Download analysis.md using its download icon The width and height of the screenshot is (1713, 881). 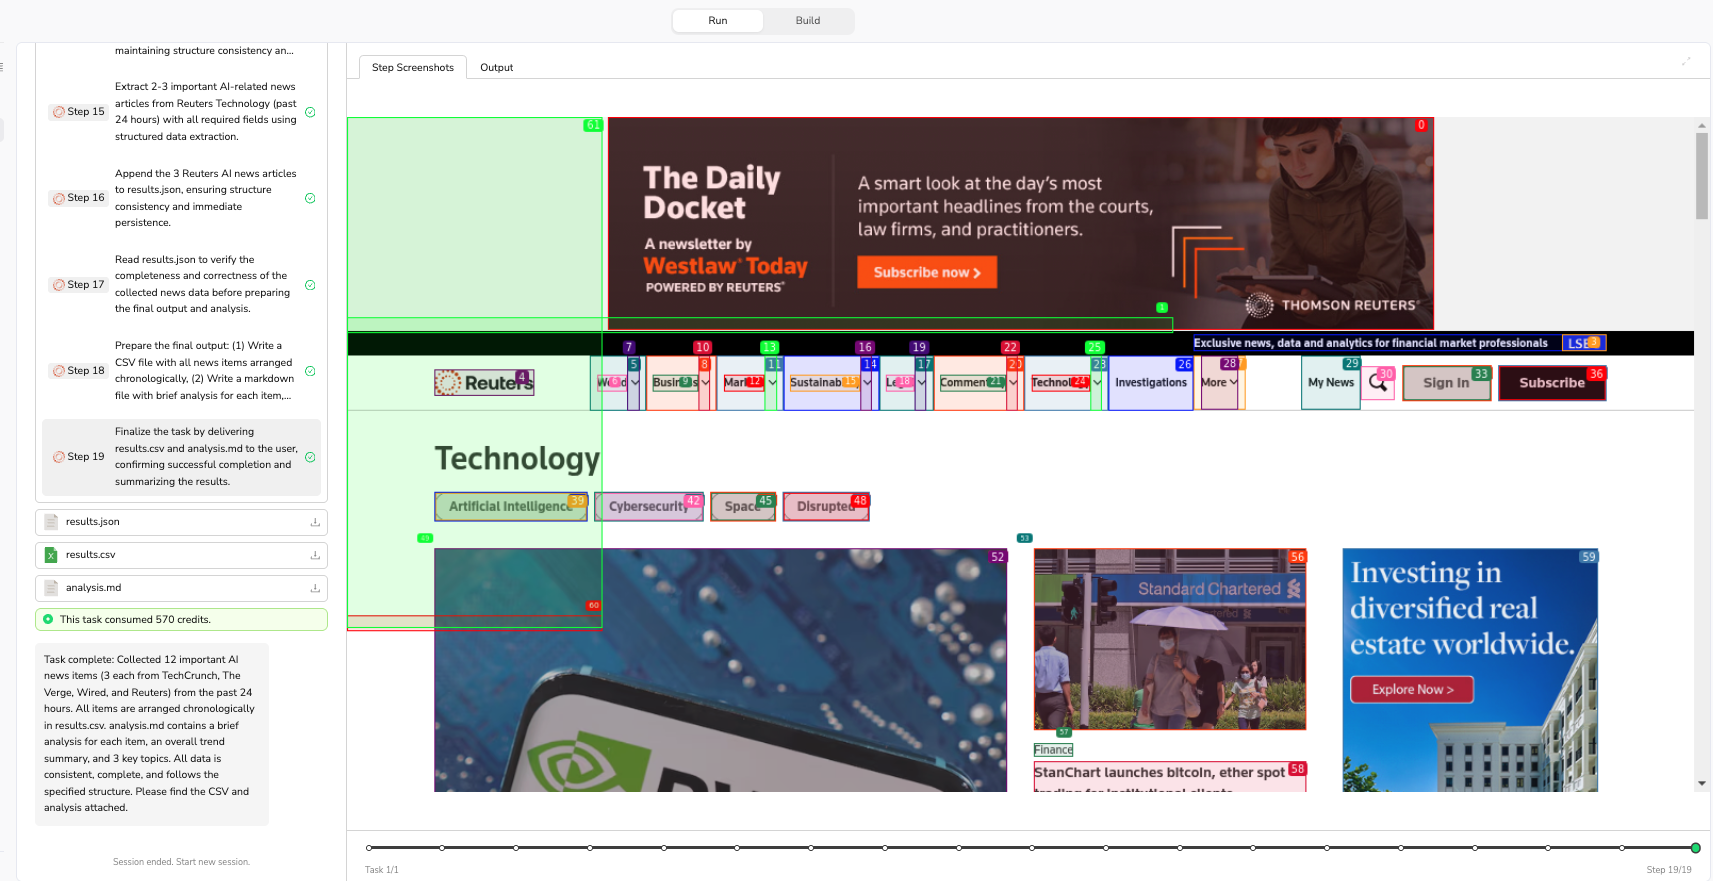point(315,588)
